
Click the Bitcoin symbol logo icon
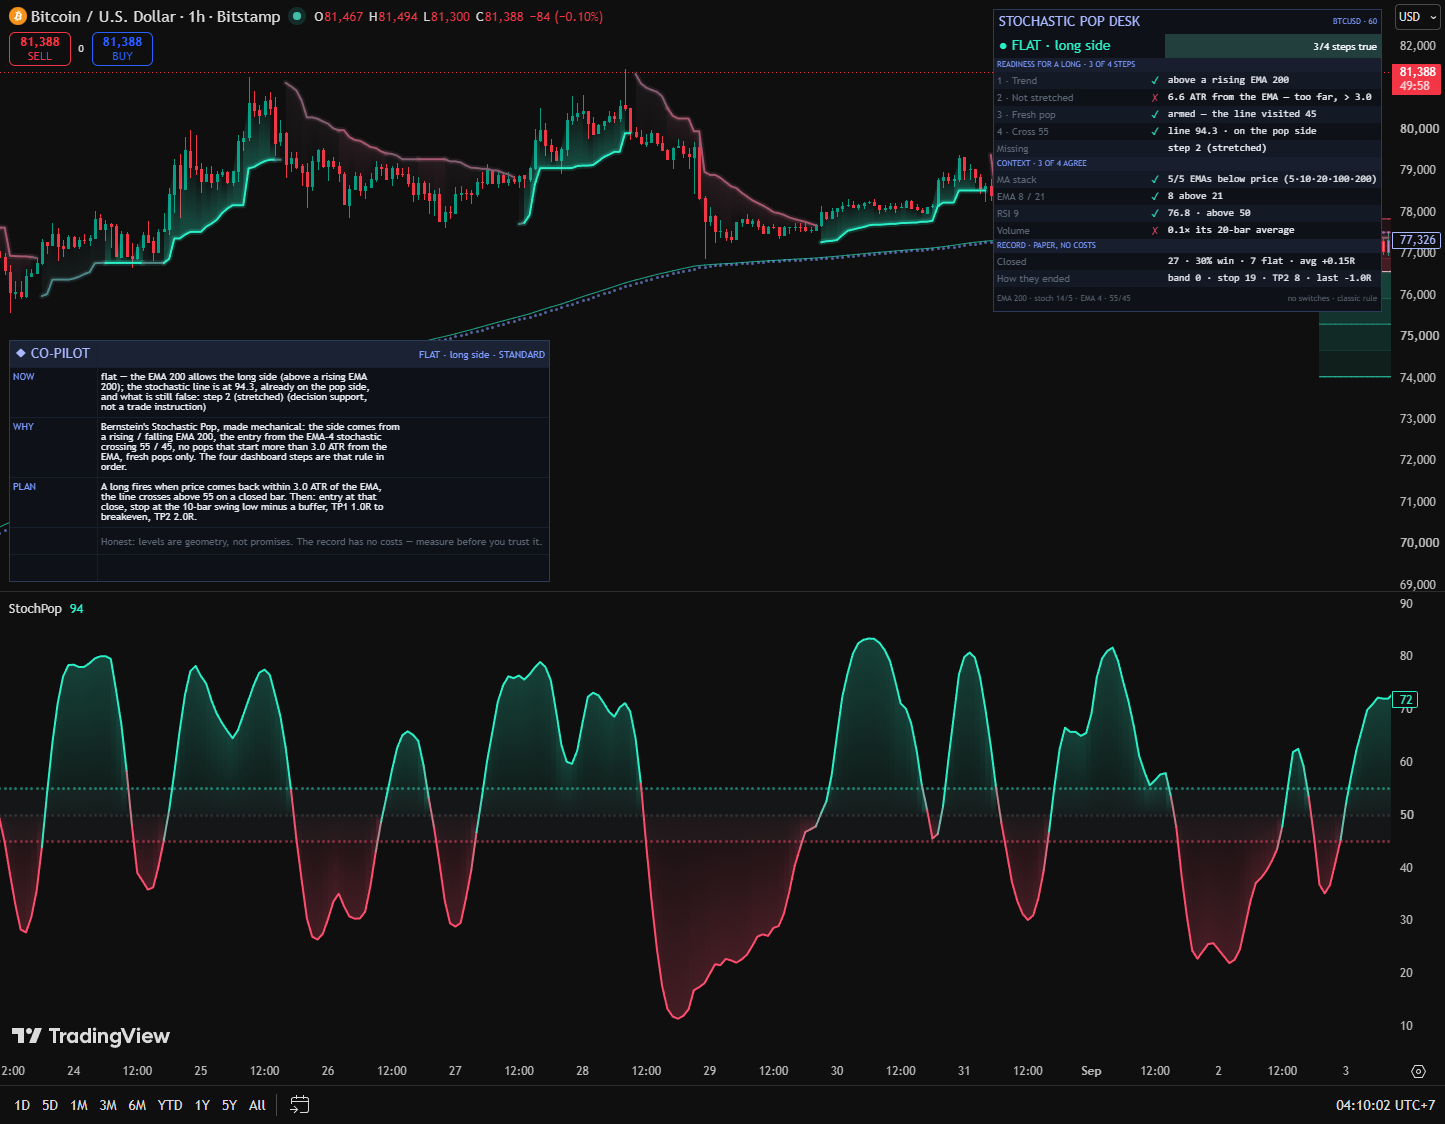pos(17,17)
